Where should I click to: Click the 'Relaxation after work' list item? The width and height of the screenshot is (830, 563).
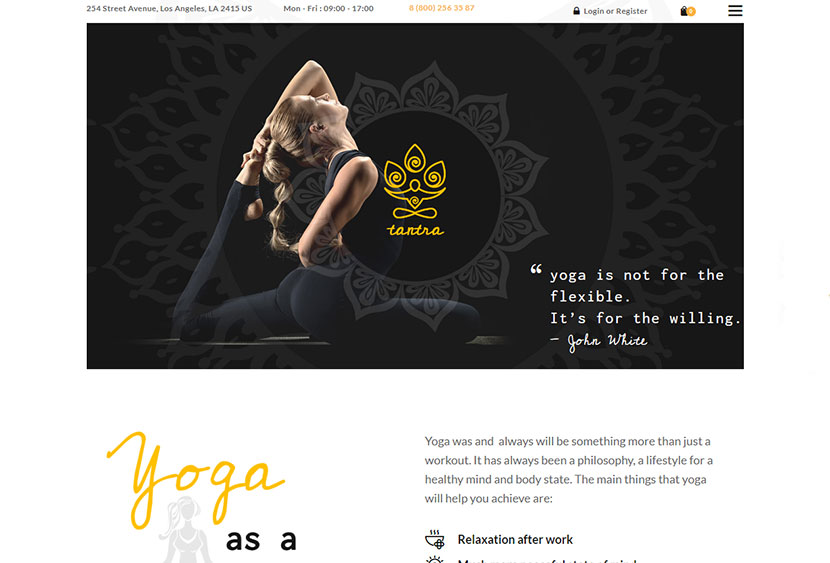pos(515,540)
